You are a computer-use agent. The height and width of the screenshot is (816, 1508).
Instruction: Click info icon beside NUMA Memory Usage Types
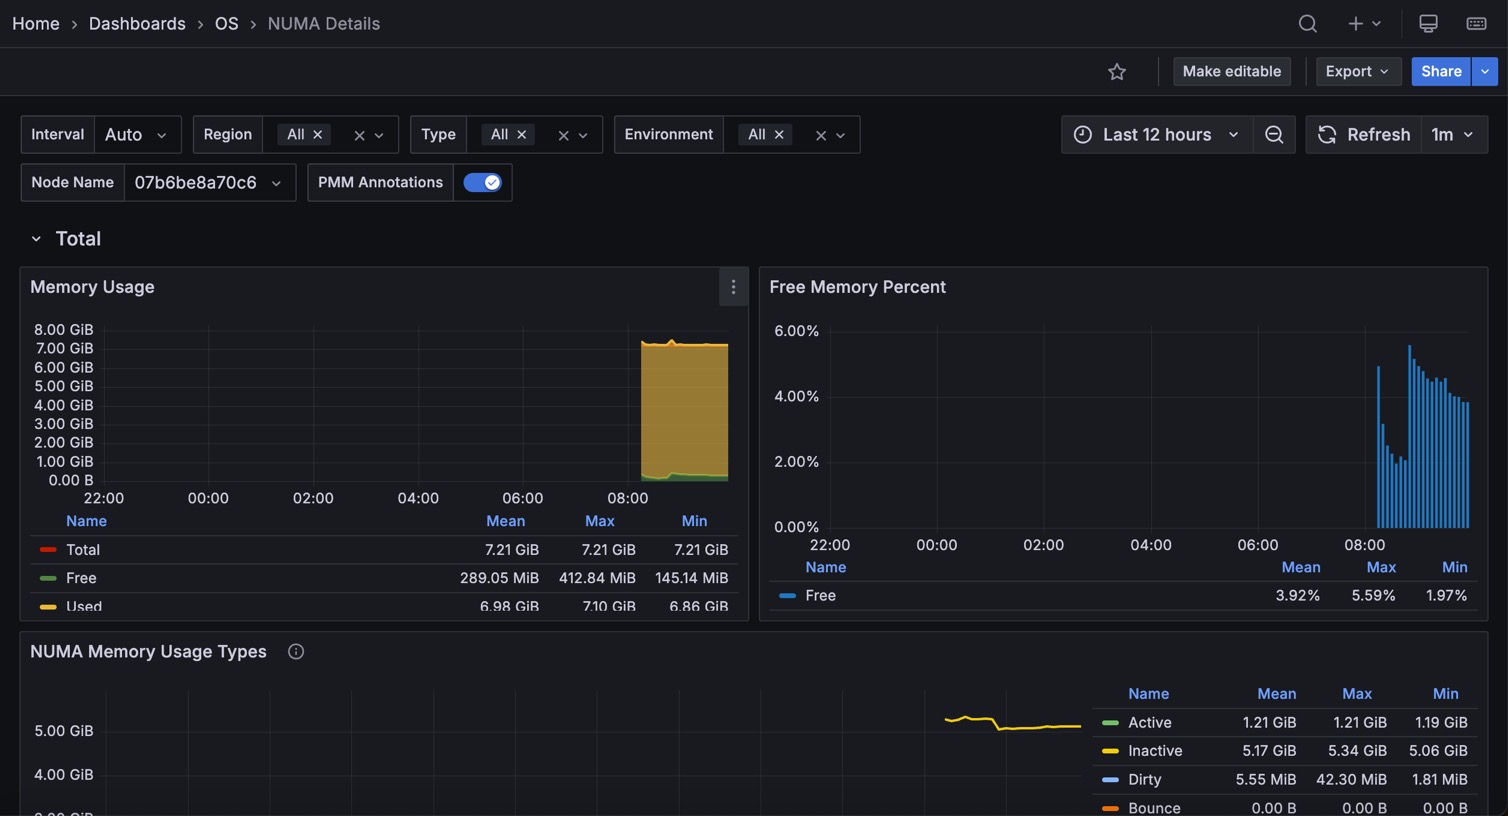tap(296, 651)
